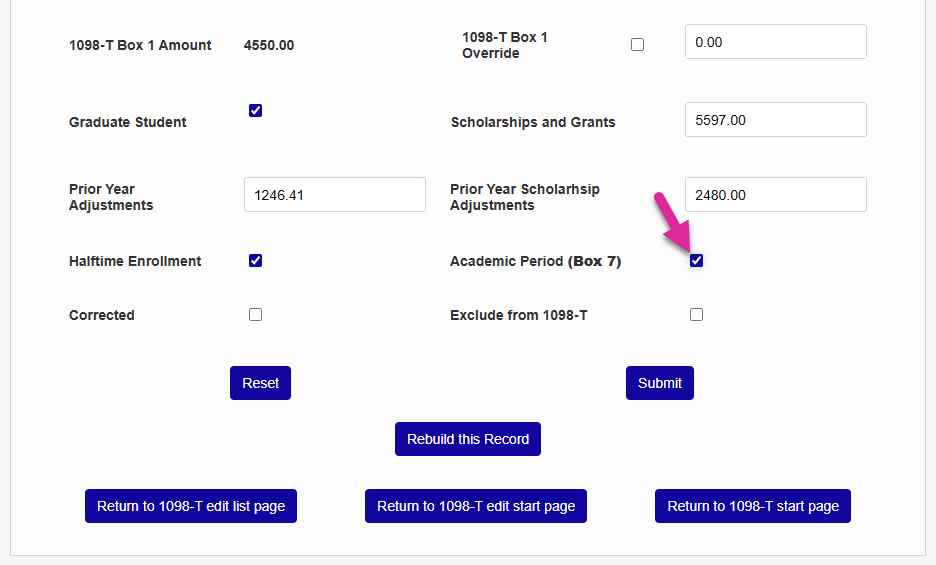Click the Graduate Student label text
Viewport: 936px width, 565px height.
(x=128, y=122)
